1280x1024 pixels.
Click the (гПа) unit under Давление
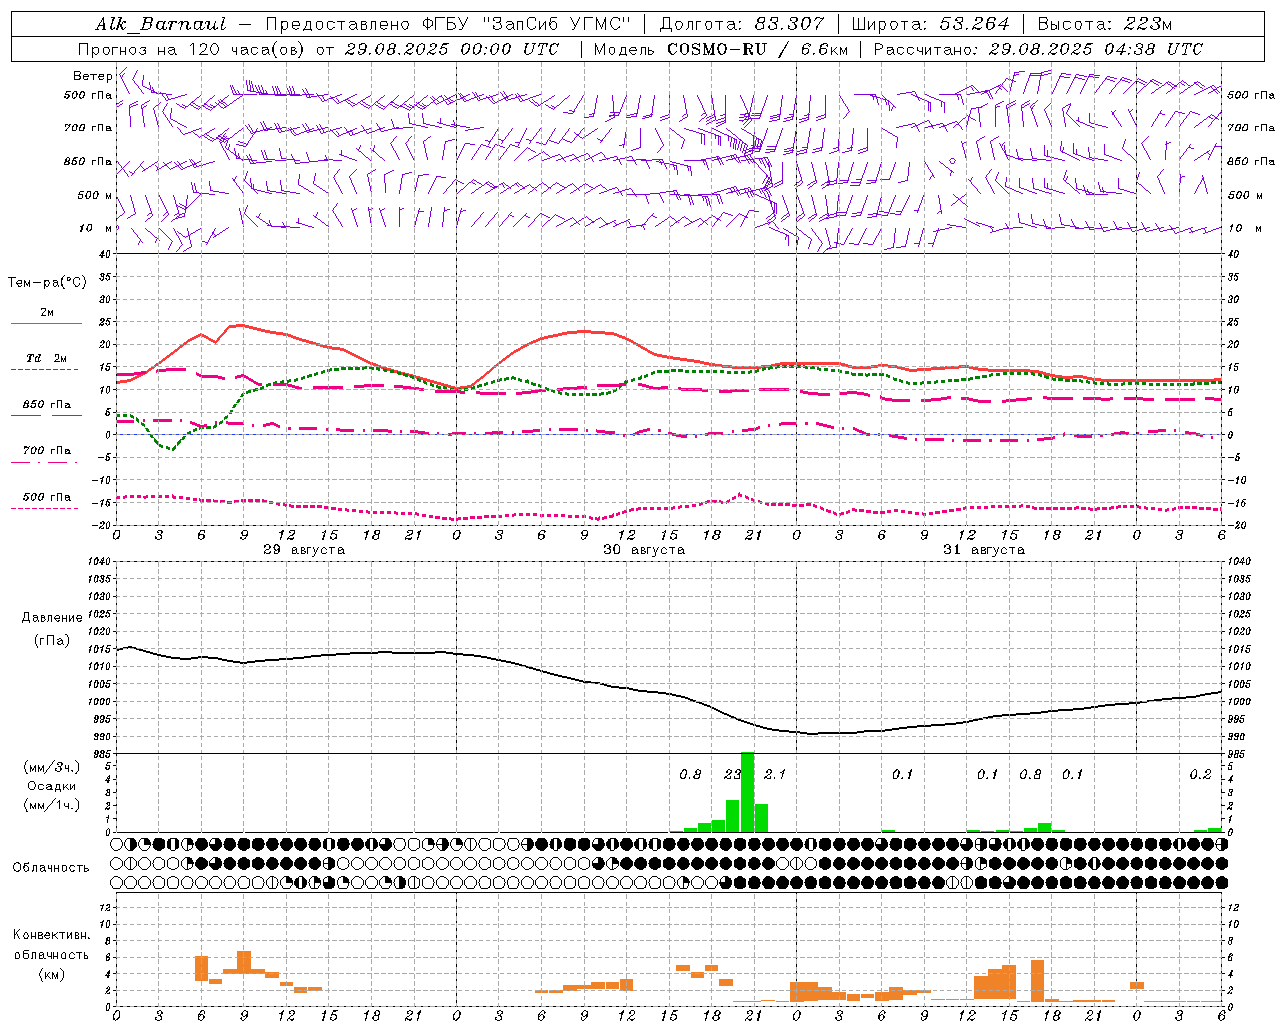pyautogui.click(x=52, y=641)
